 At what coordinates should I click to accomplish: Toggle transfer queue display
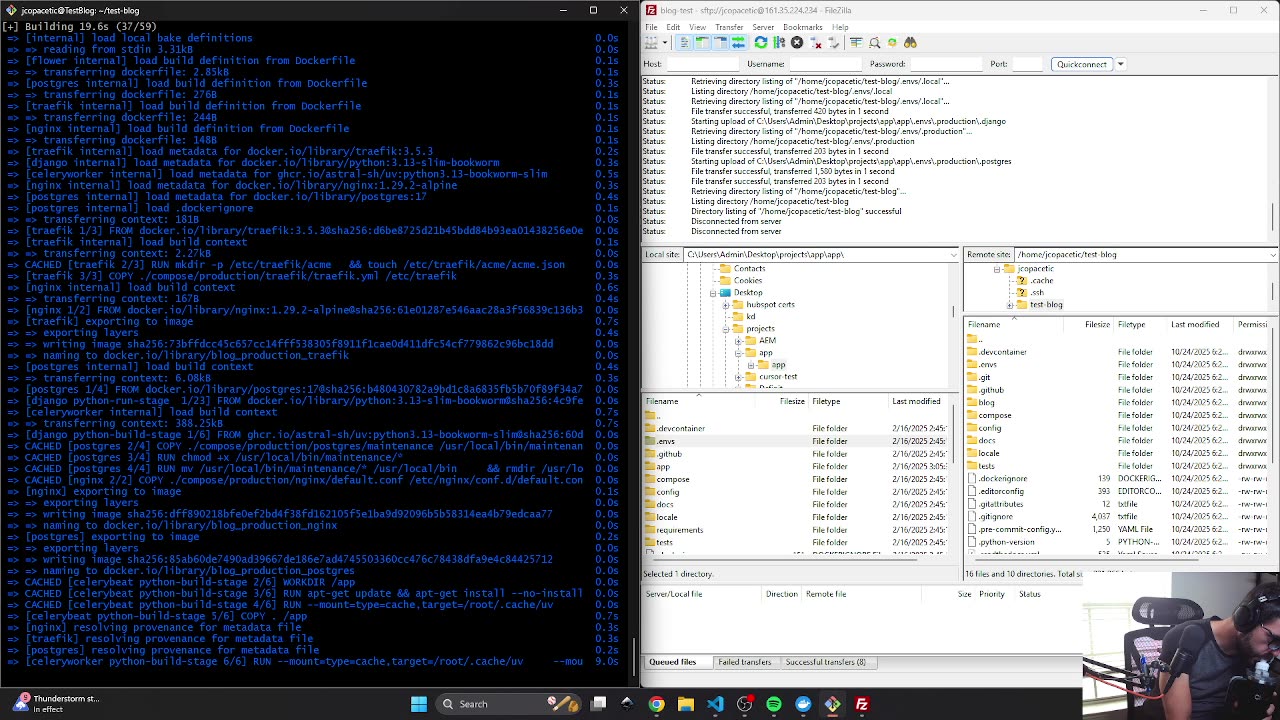pos(738,43)
